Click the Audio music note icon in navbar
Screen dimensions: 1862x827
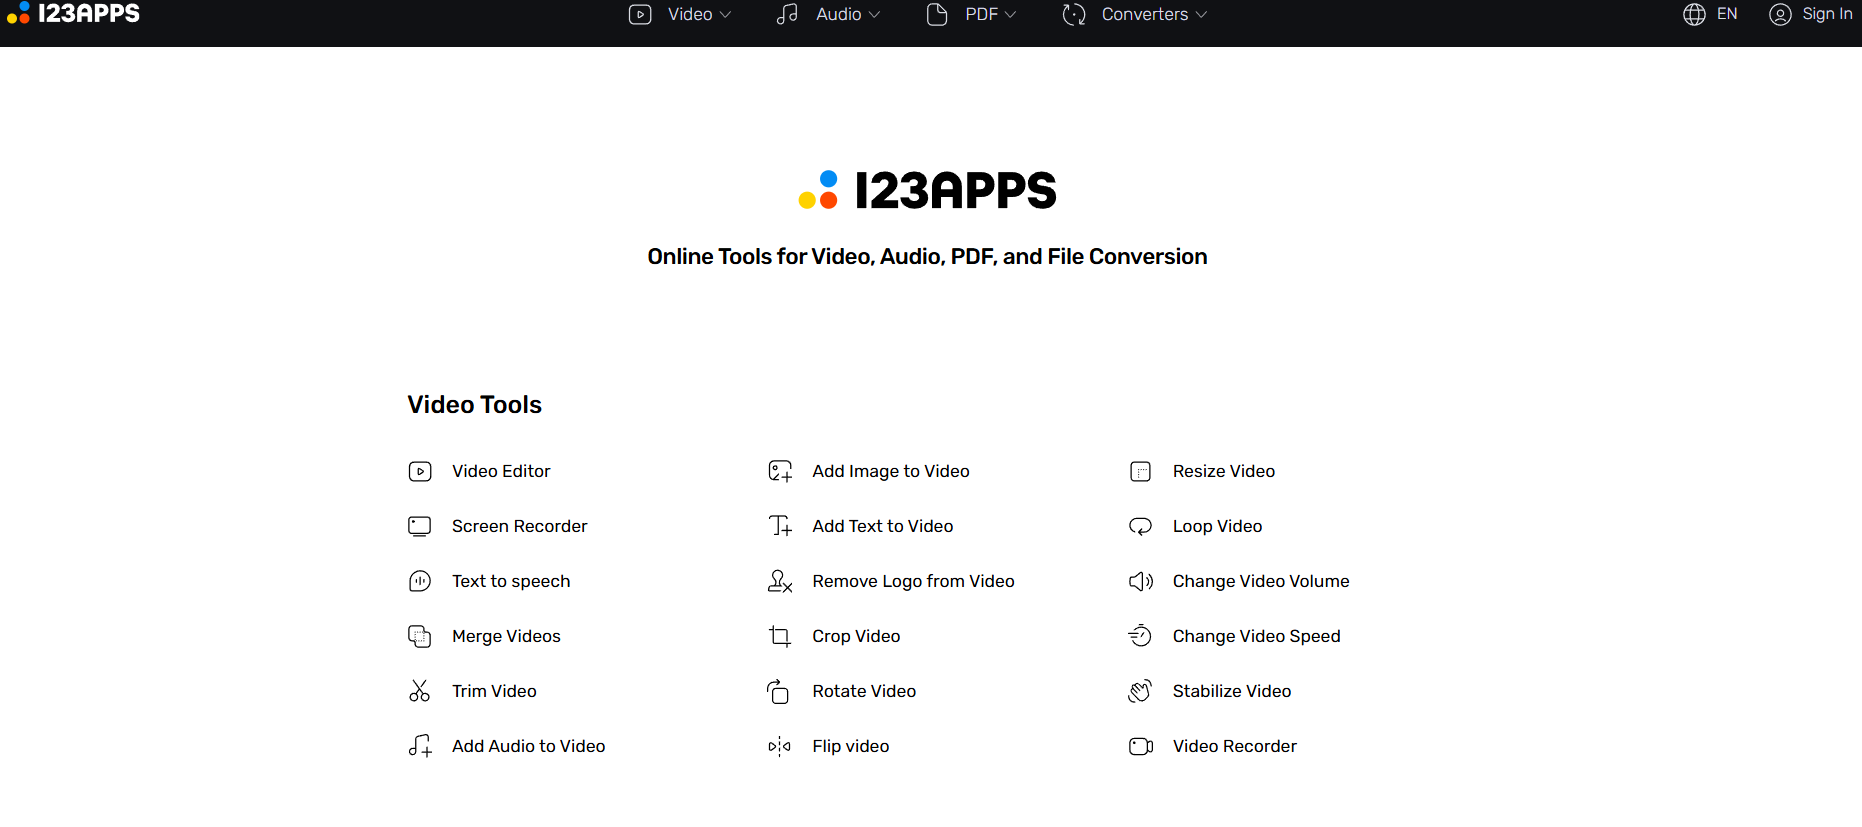pyautogui.click(x=788, y=14)
